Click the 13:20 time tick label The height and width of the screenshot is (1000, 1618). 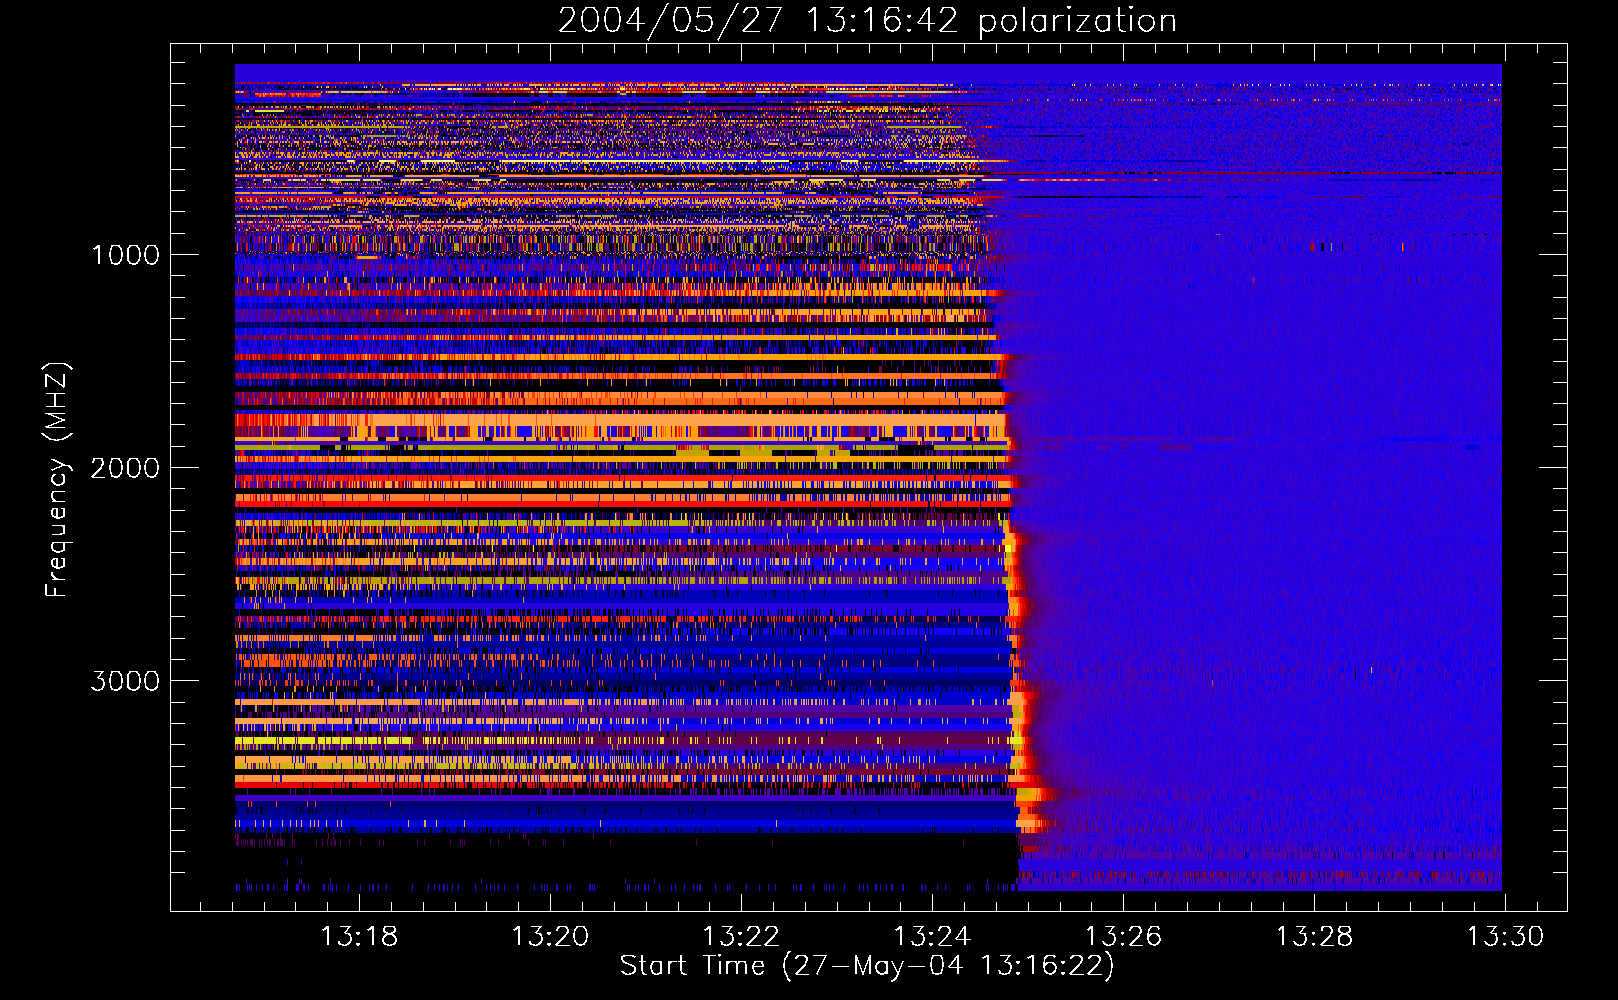click(550, 937)
